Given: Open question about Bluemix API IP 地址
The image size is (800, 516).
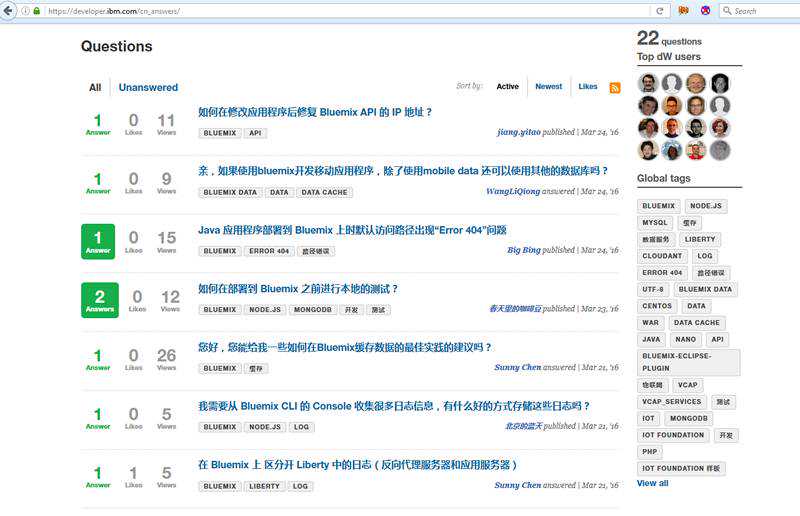Looking at the screenshot, I should pyautogui.click(x=315, y=112).
